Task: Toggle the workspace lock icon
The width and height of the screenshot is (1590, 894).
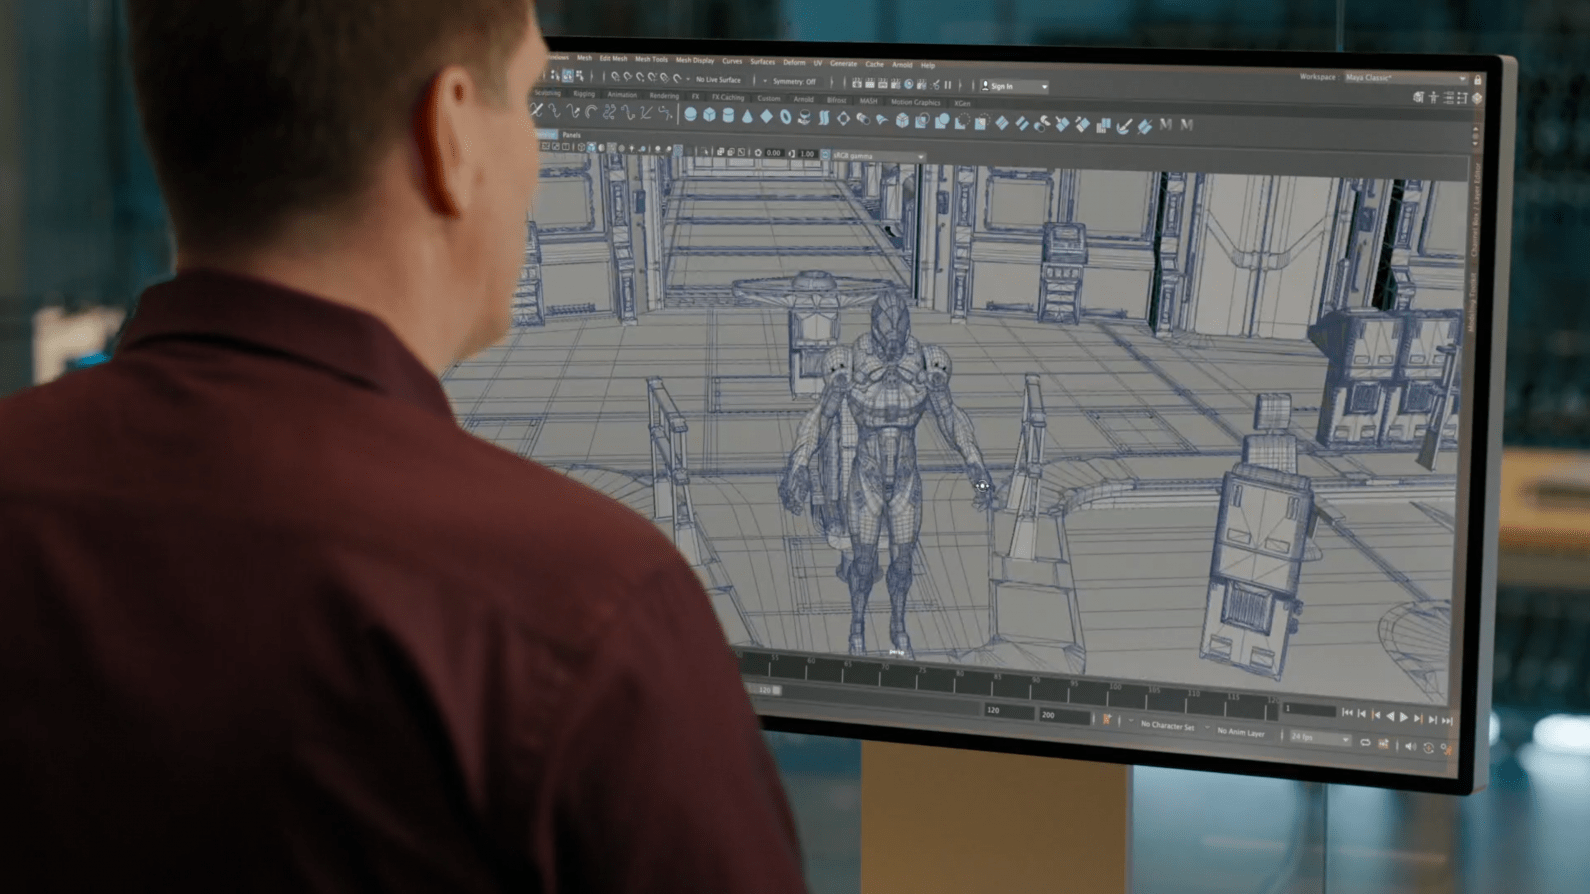Action: (1477, 79)
